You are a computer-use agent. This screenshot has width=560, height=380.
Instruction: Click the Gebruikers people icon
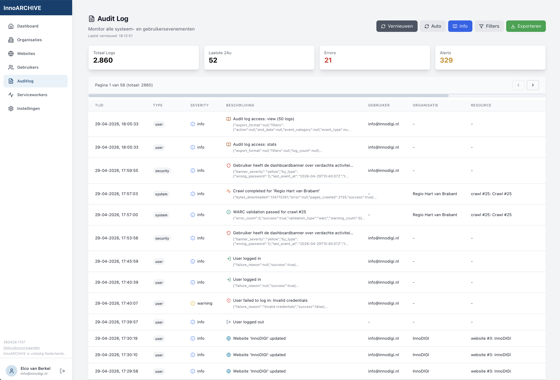coord(11,67)
